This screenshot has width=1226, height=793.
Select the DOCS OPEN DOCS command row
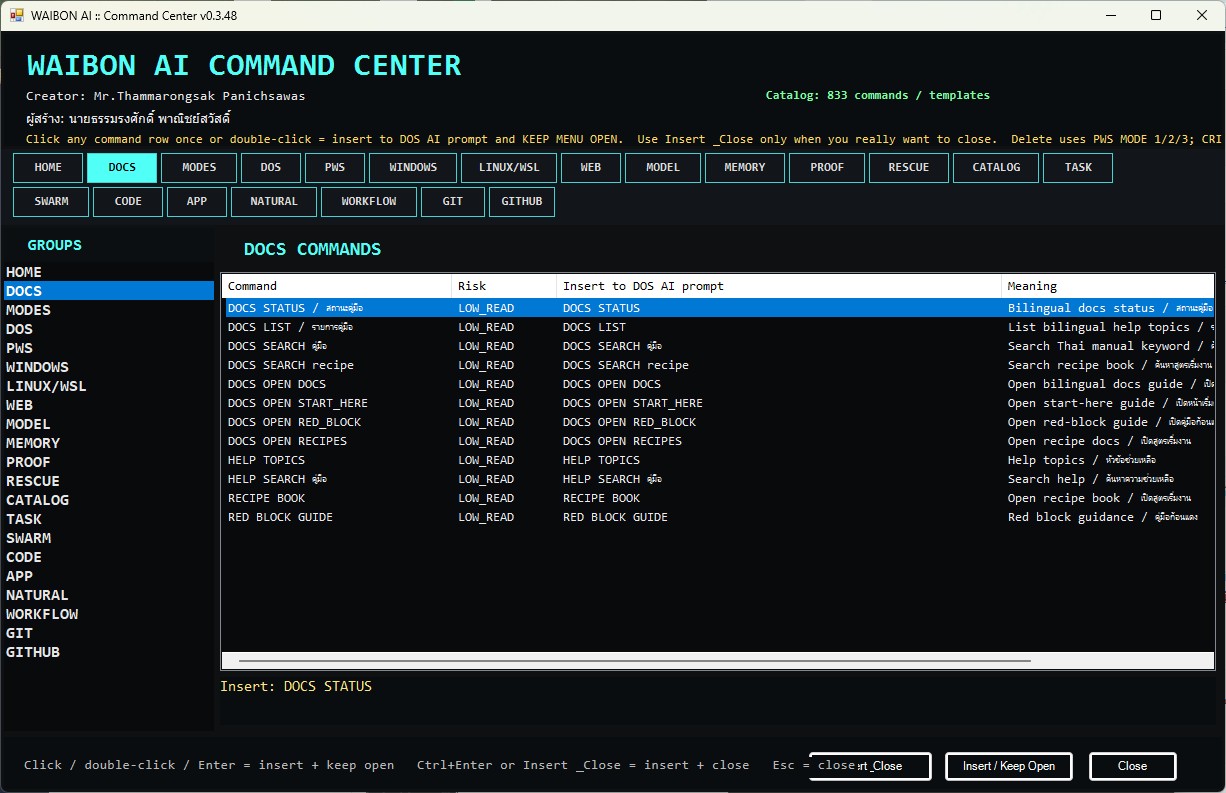(x=718, y=384)
